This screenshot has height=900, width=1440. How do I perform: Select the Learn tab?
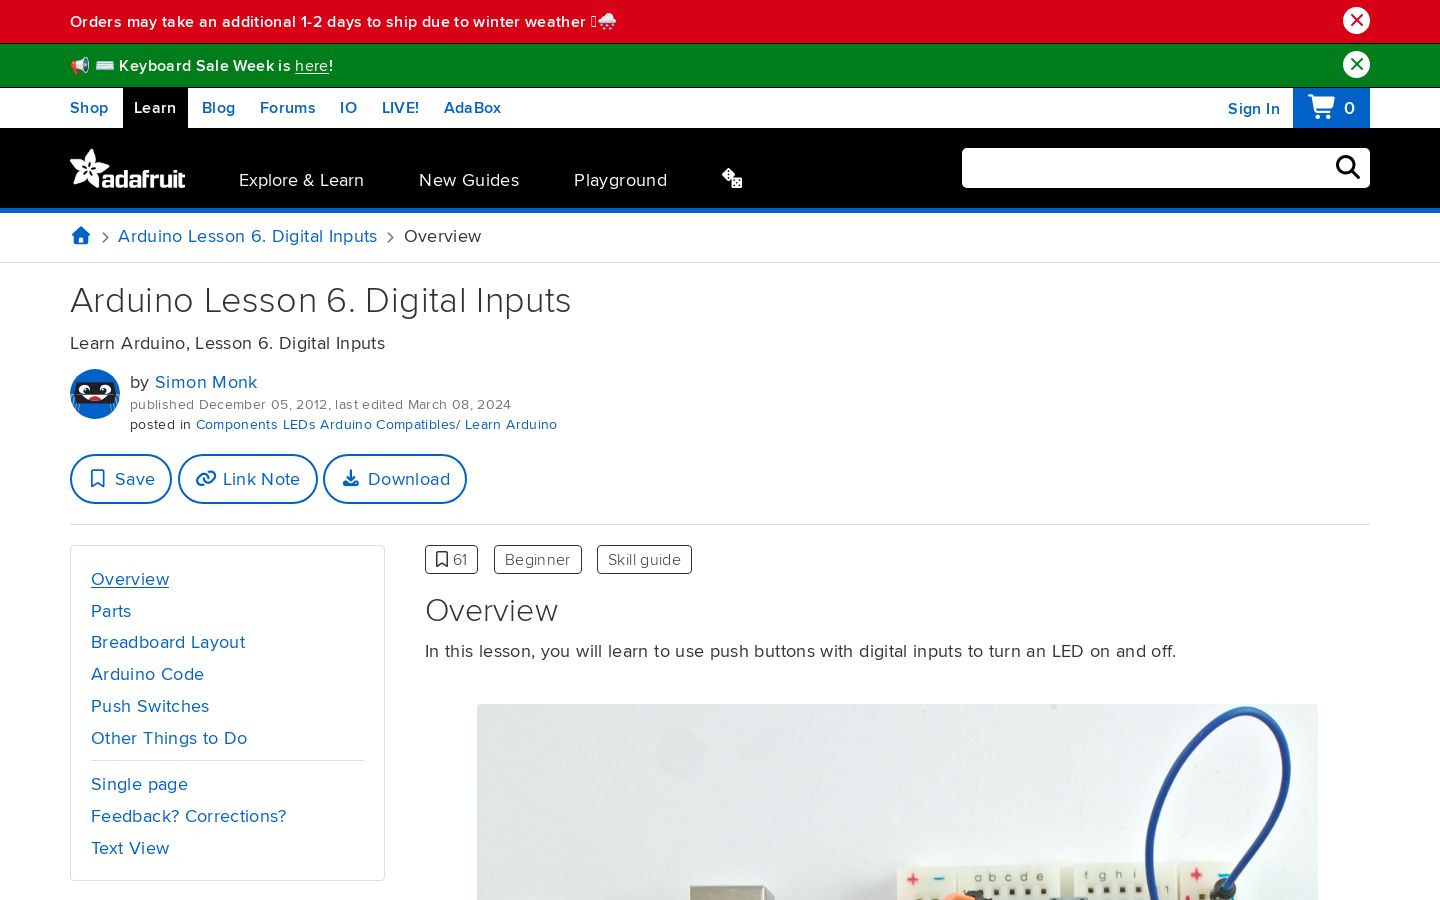(x=155, y=108)
